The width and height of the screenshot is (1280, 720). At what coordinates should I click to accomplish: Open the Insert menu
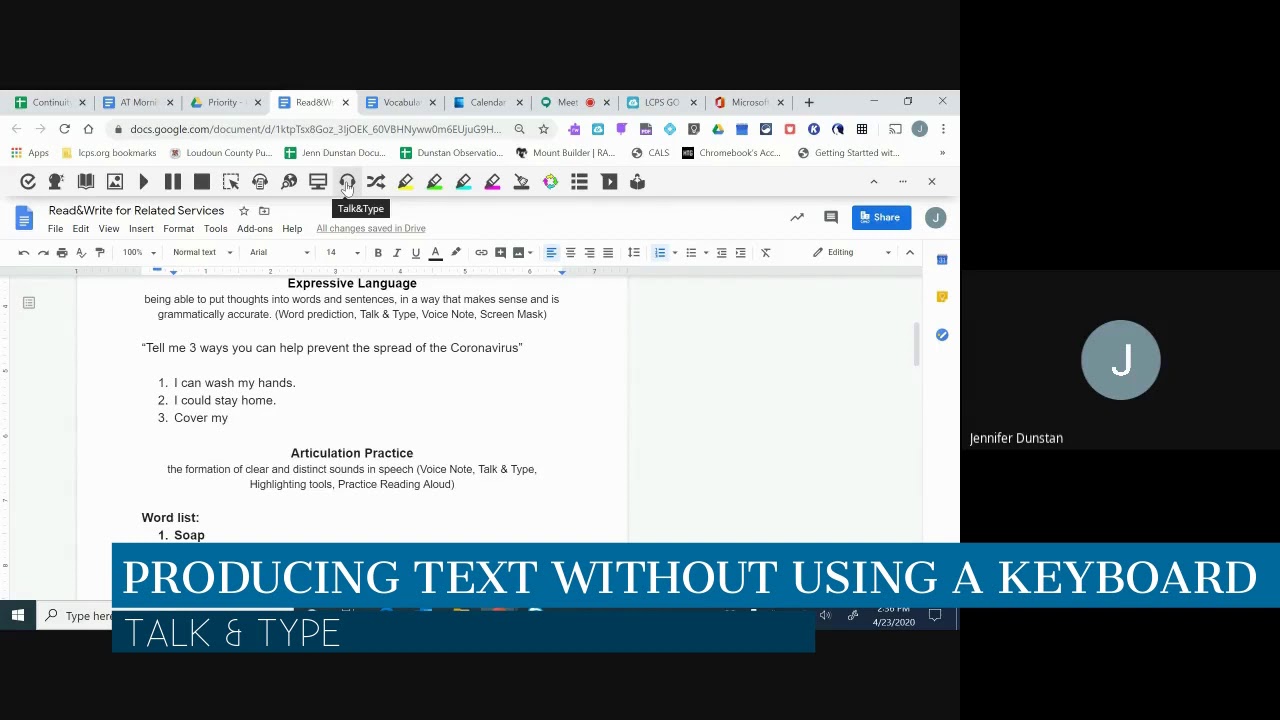(141, 229)
